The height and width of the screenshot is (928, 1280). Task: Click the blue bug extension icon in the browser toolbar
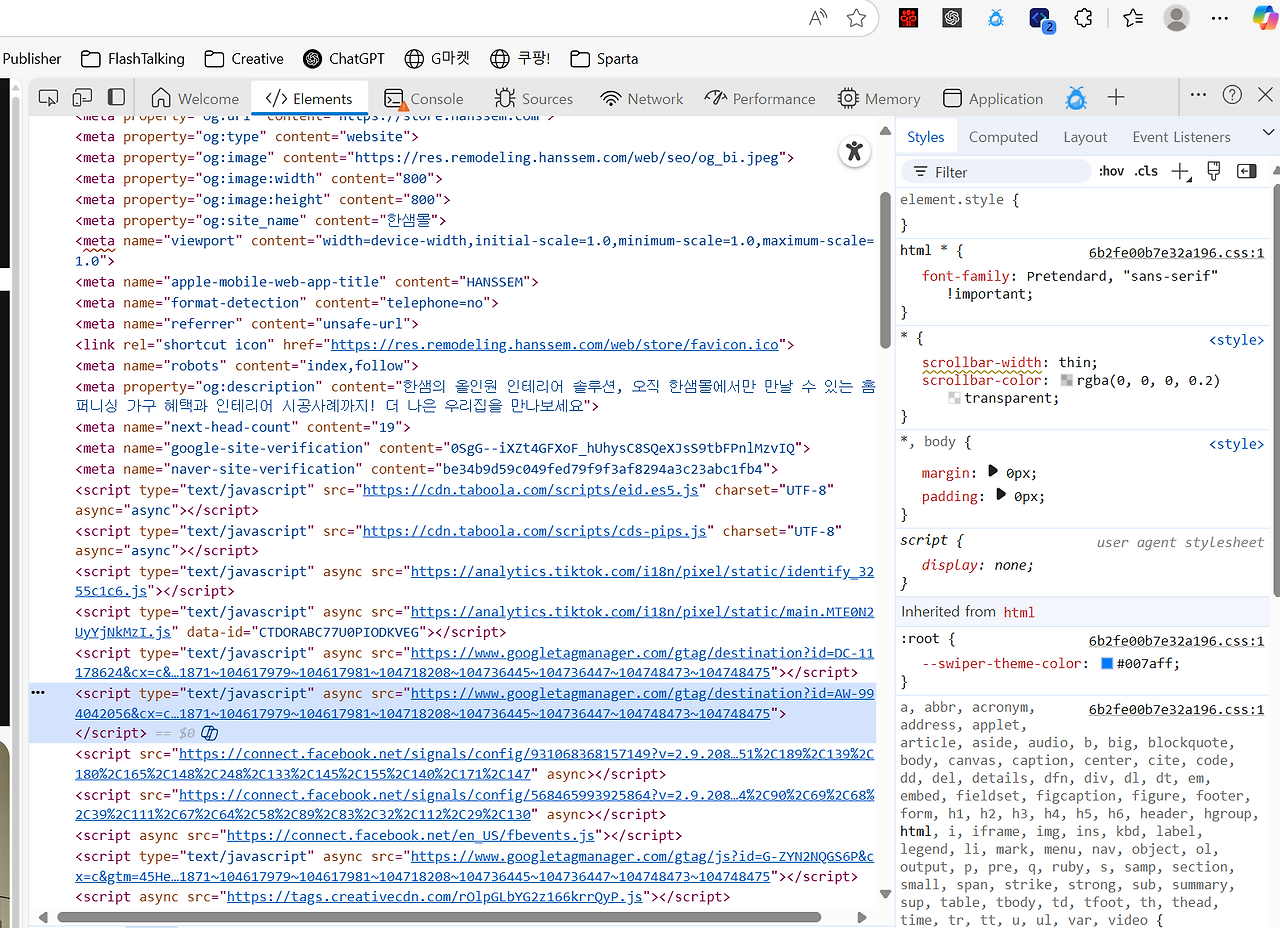pyautogui.click(x=995, y=18)
